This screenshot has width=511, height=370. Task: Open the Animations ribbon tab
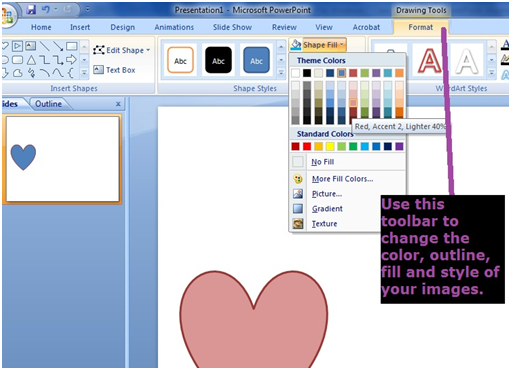point(174,27)
